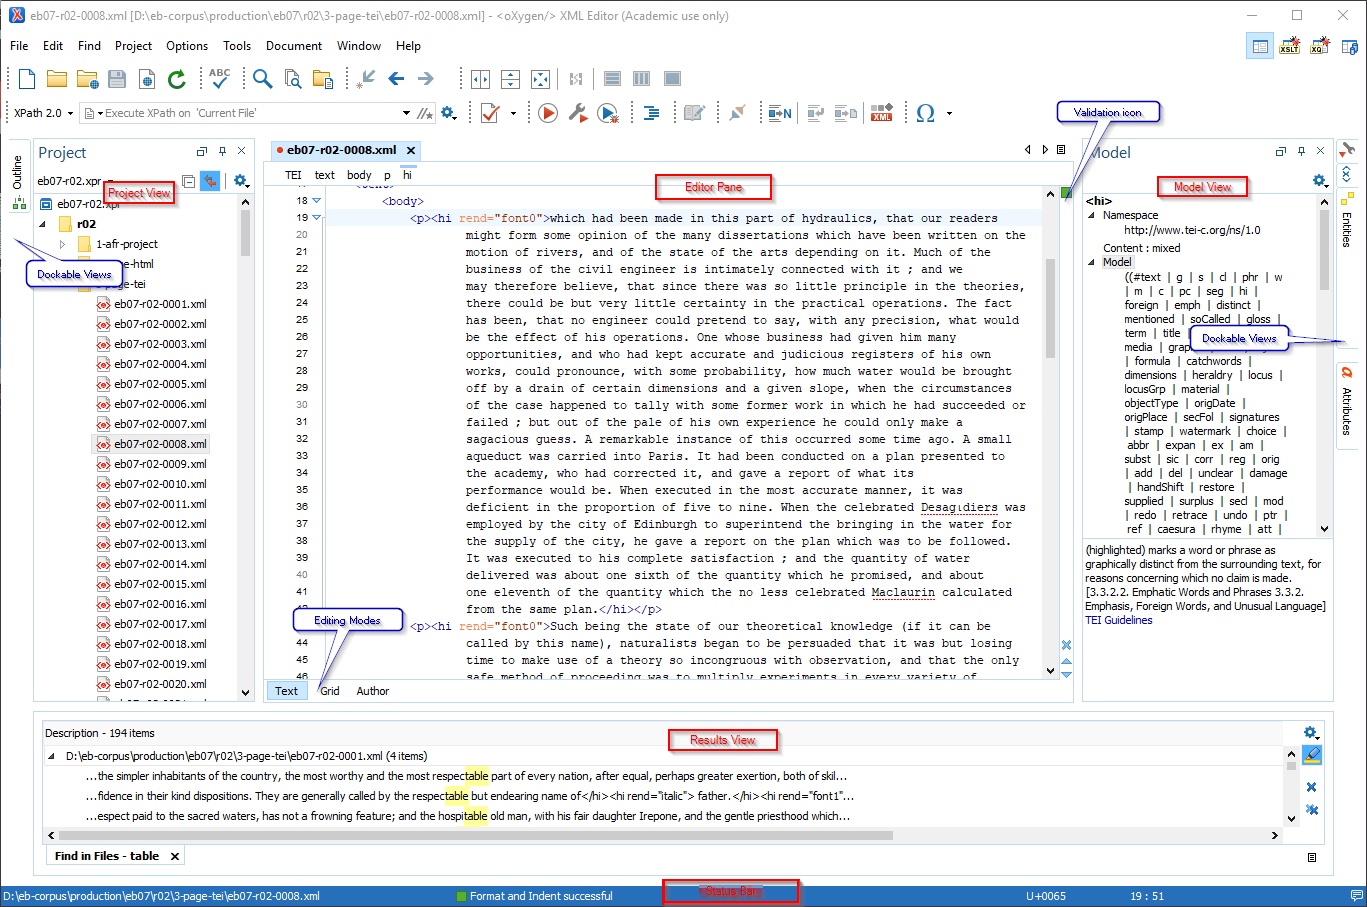Collapse the Model section in Model view

coord(1091,262)
